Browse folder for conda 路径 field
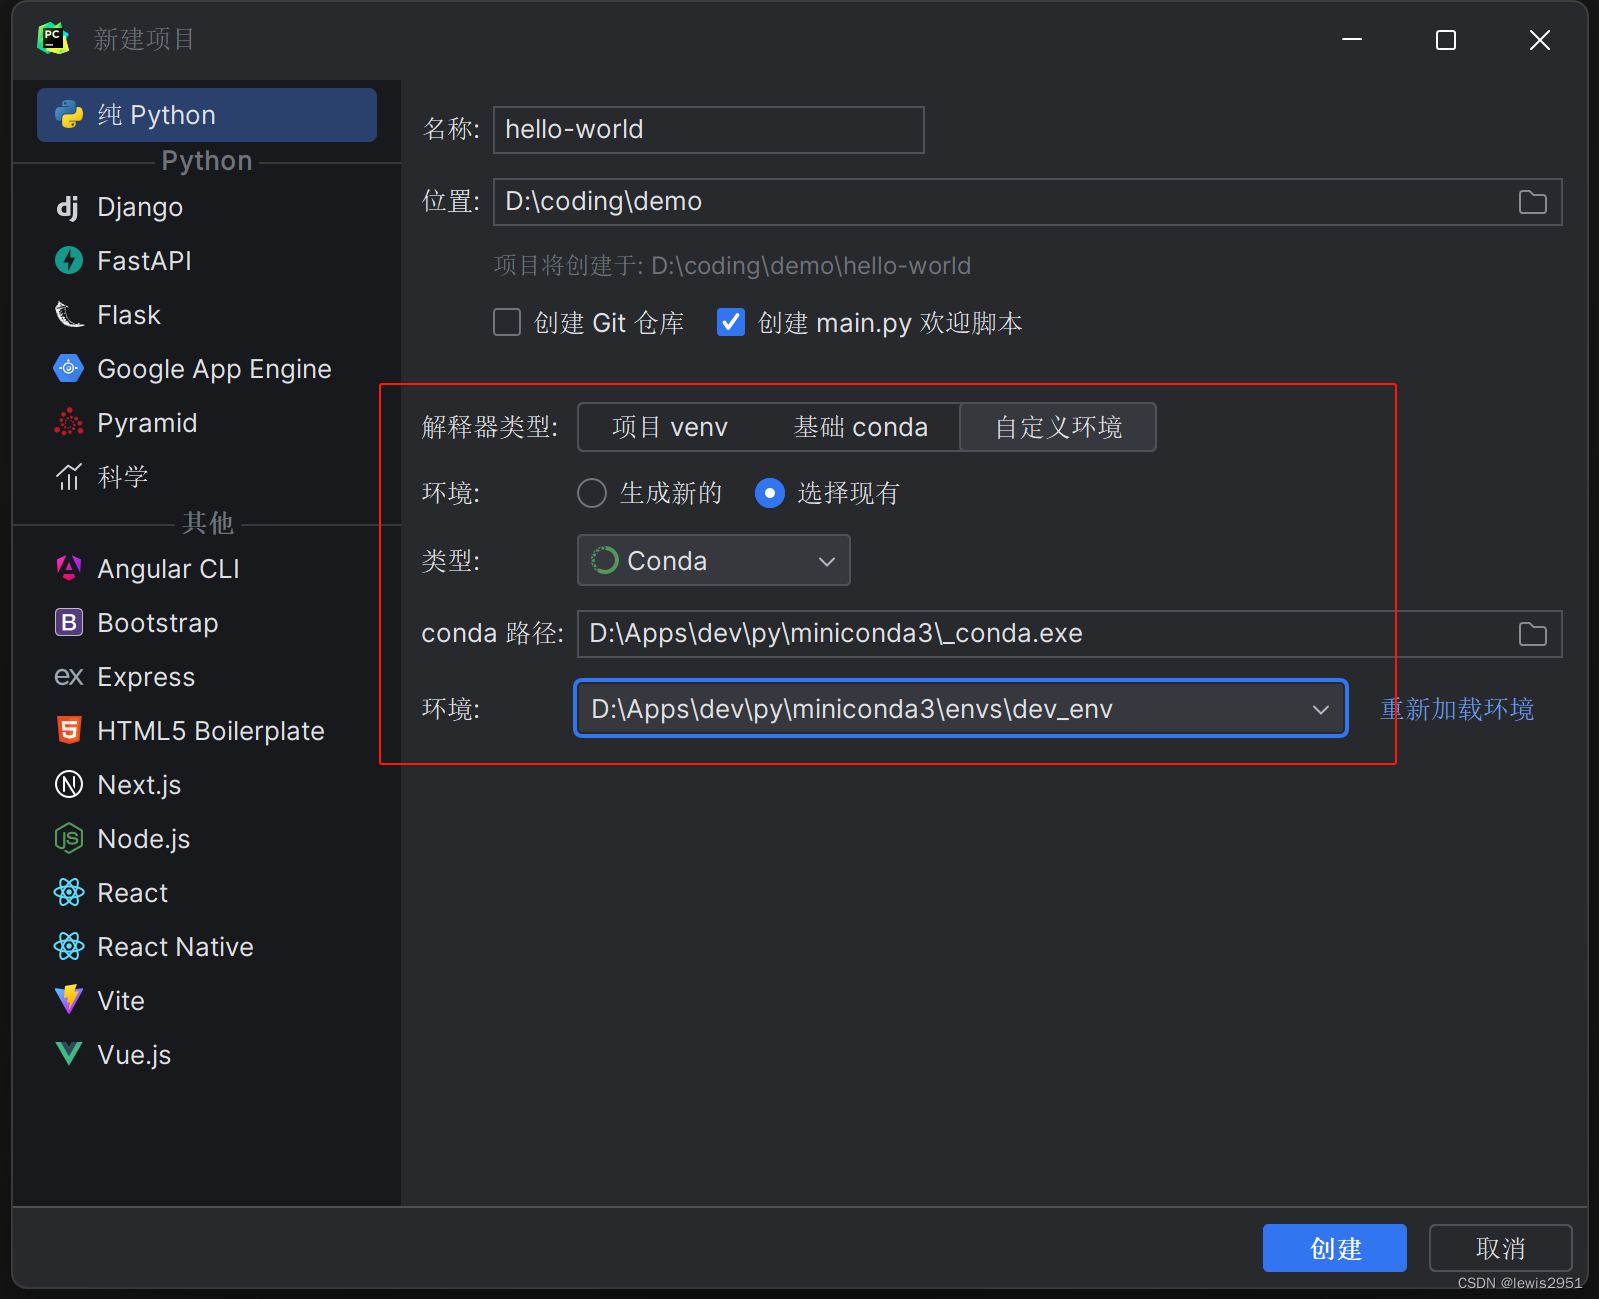This screenshot has height=1299, width=1599. pyautogui.click(x=1532, y=634)
